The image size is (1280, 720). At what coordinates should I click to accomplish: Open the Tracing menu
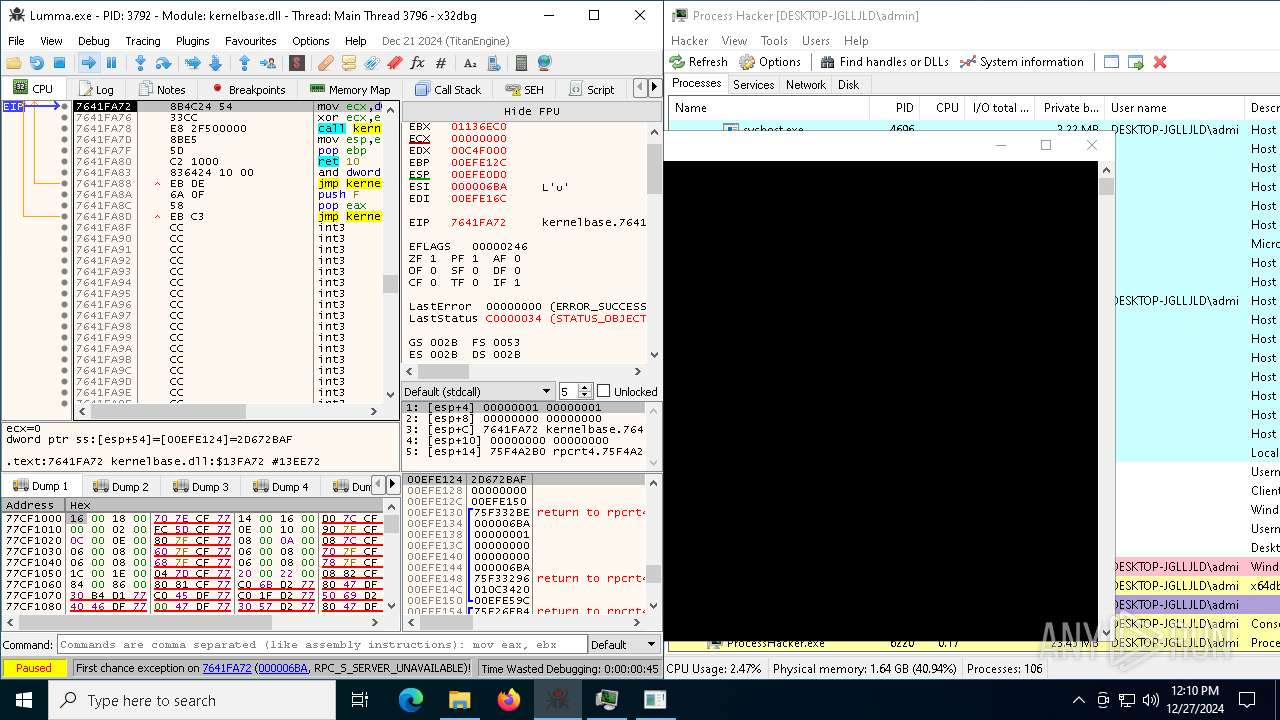coord(143,41)
